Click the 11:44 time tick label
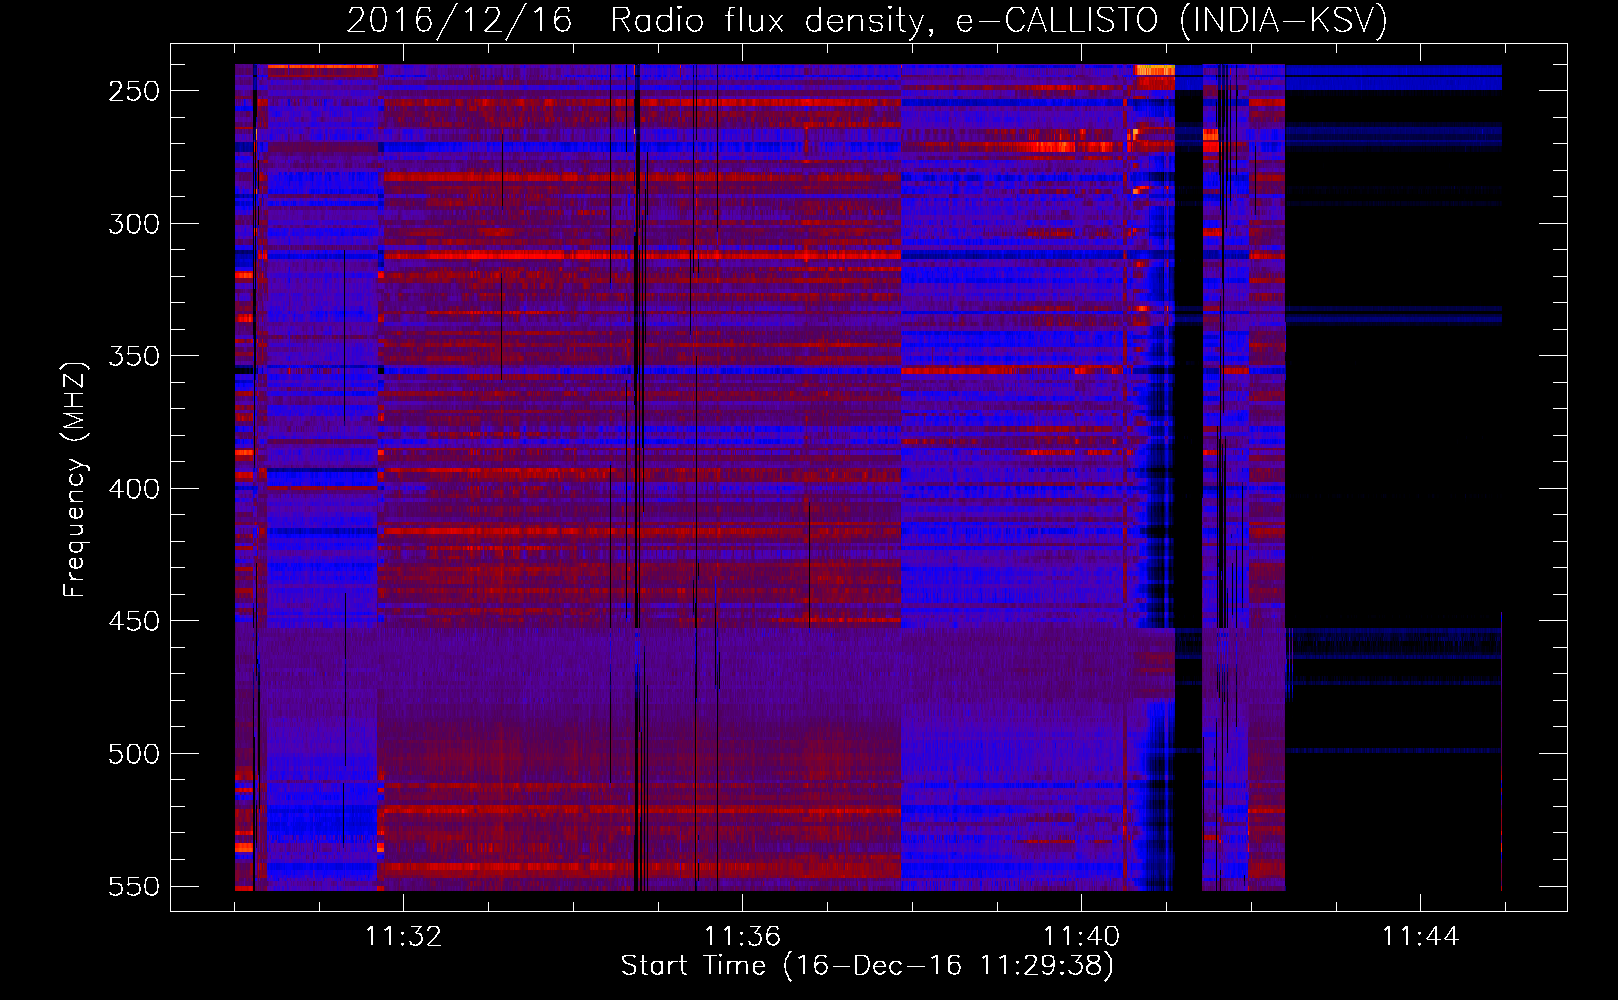This screenshot has height=1000, width=1618. (x=1420, y=936)
